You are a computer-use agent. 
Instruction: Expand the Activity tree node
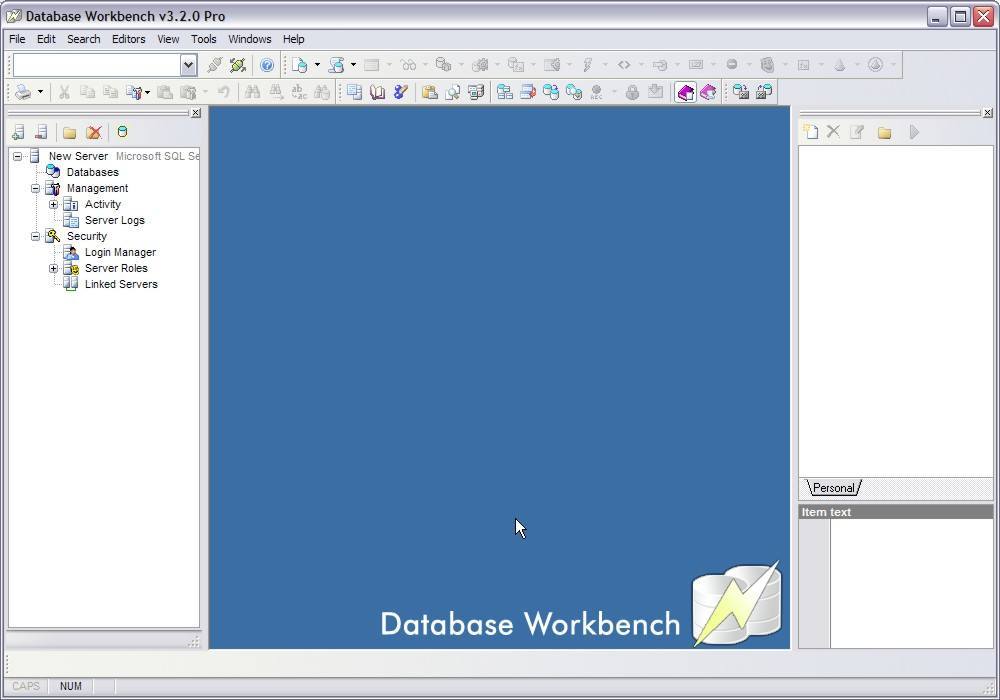[54, 204]
